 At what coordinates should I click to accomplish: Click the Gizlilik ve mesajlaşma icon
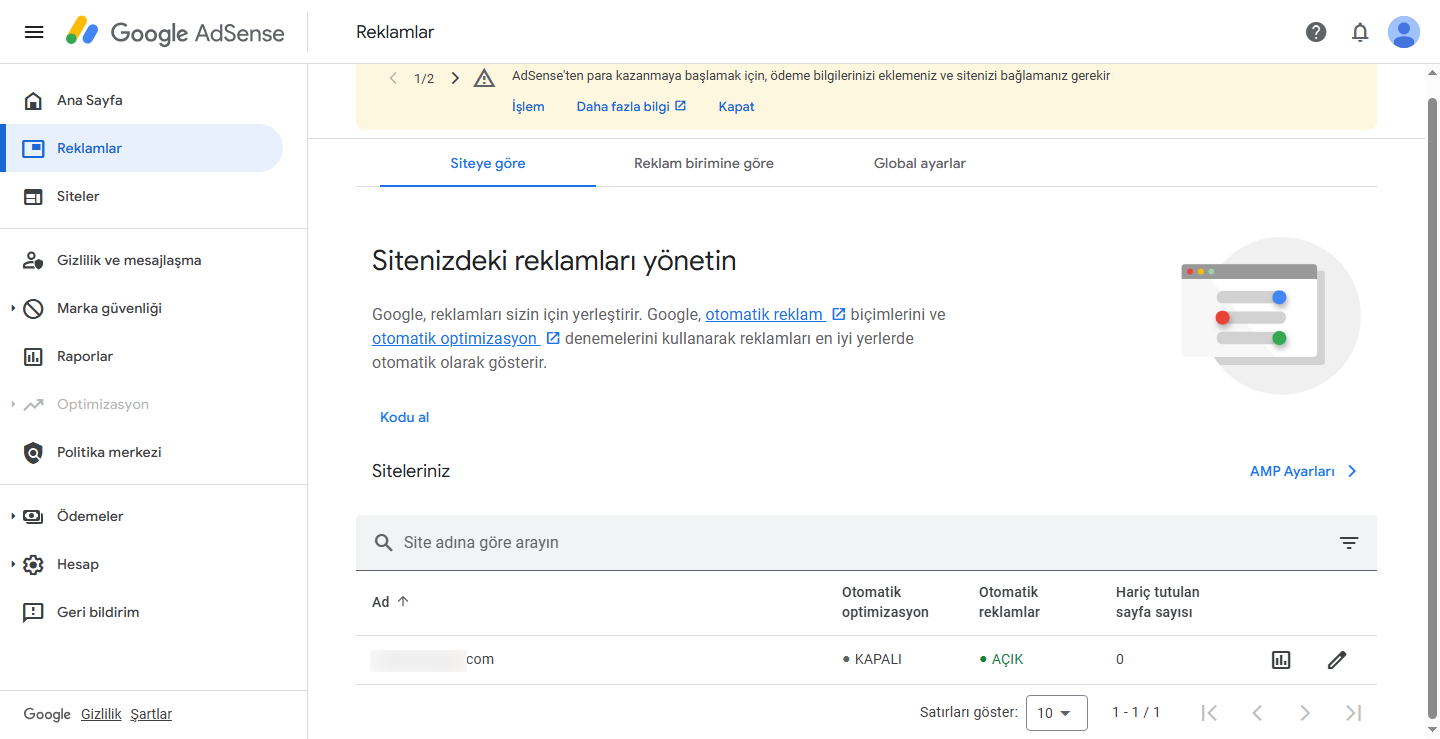[33, 260]
